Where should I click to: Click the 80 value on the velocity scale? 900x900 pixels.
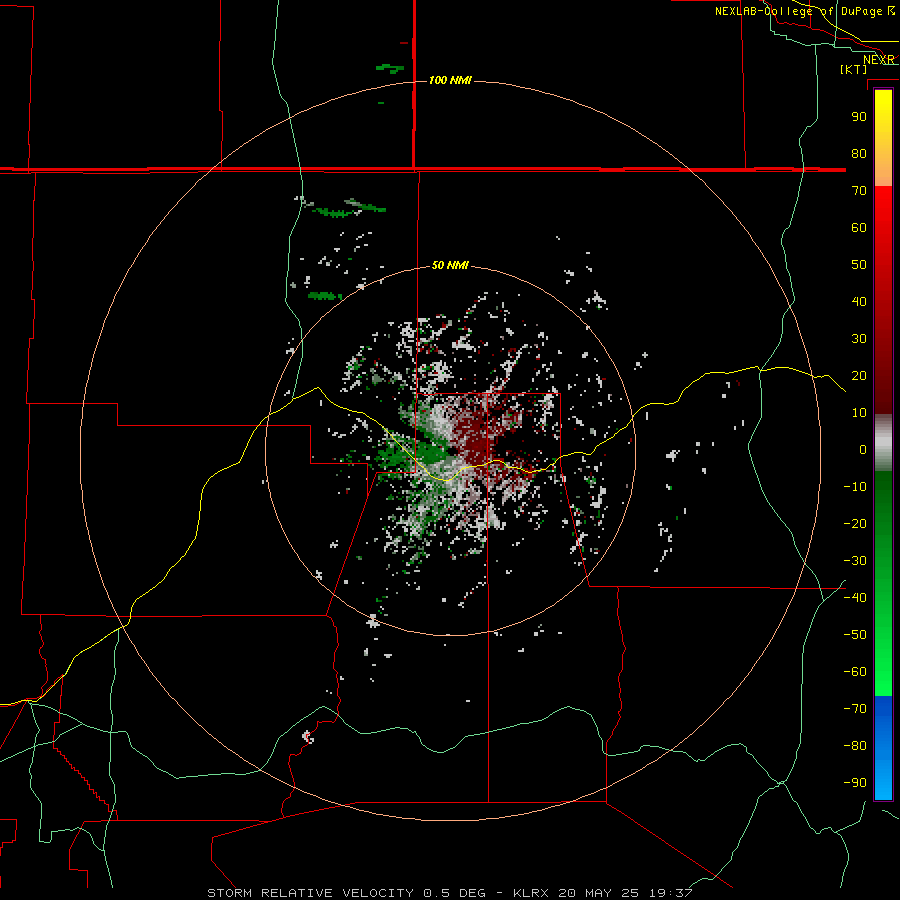tap(859, 153)
